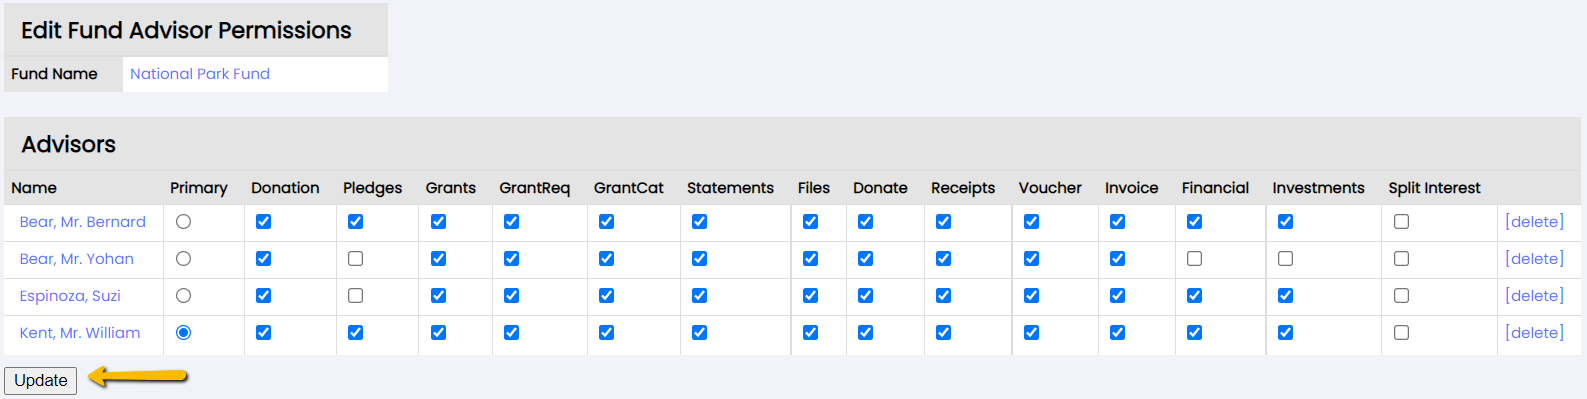Click the Advisors section heading
1587x399 pixels.
click(69, 145)
